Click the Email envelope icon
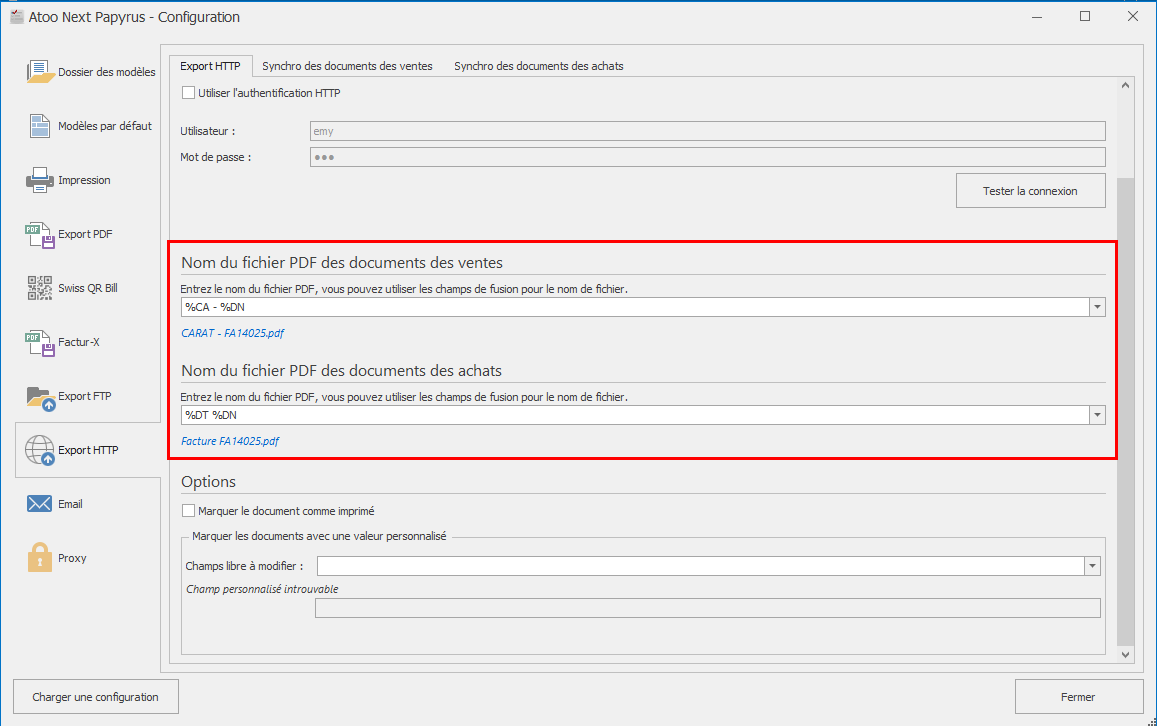The width and height of the screenshot is (1157, 726). coord(40,504)
